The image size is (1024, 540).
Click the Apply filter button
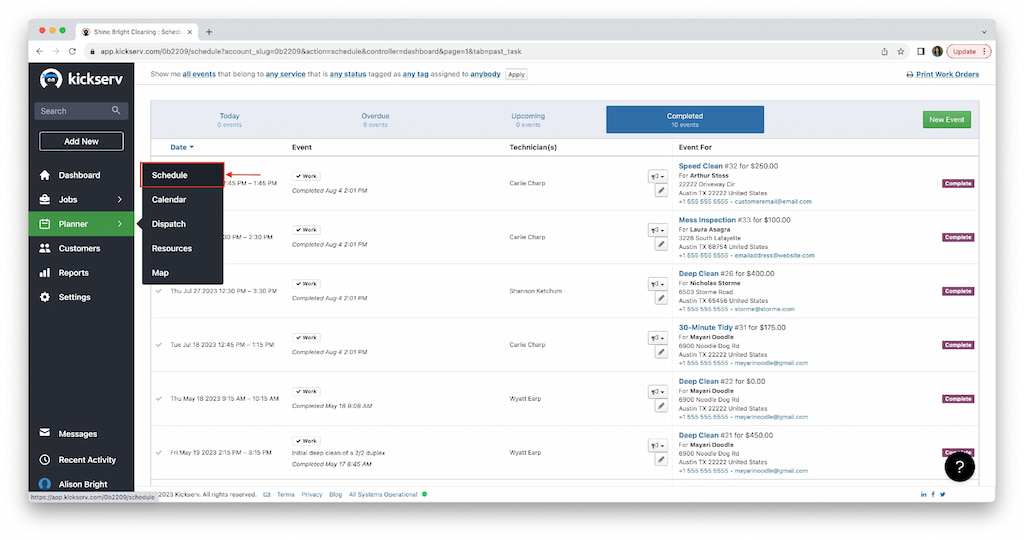tap(516, 74)
